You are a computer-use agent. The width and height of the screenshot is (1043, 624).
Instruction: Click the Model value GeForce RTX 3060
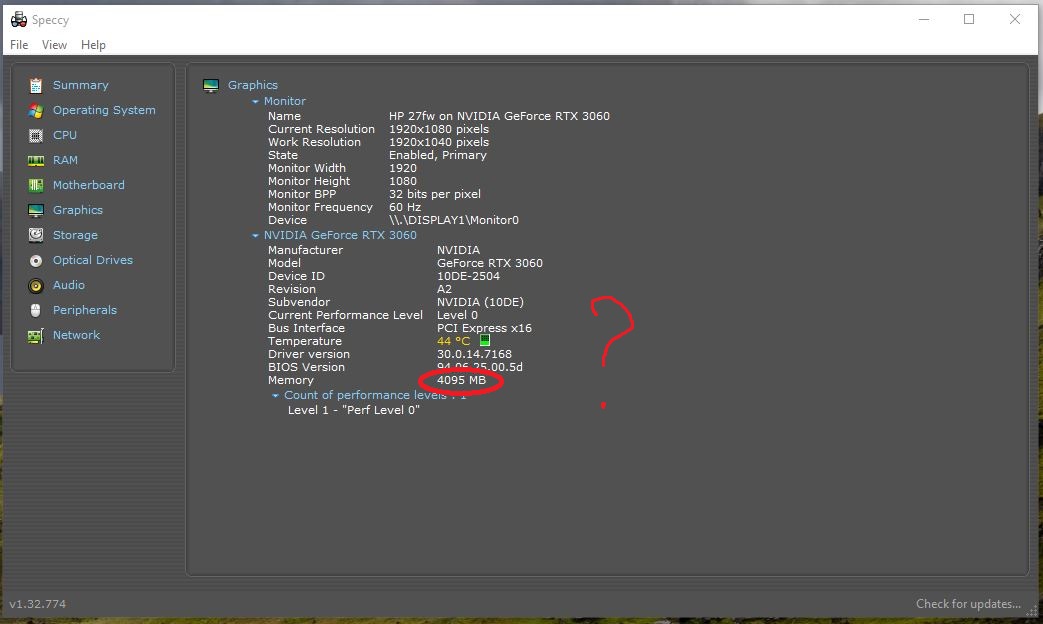(x=490, y=263)
